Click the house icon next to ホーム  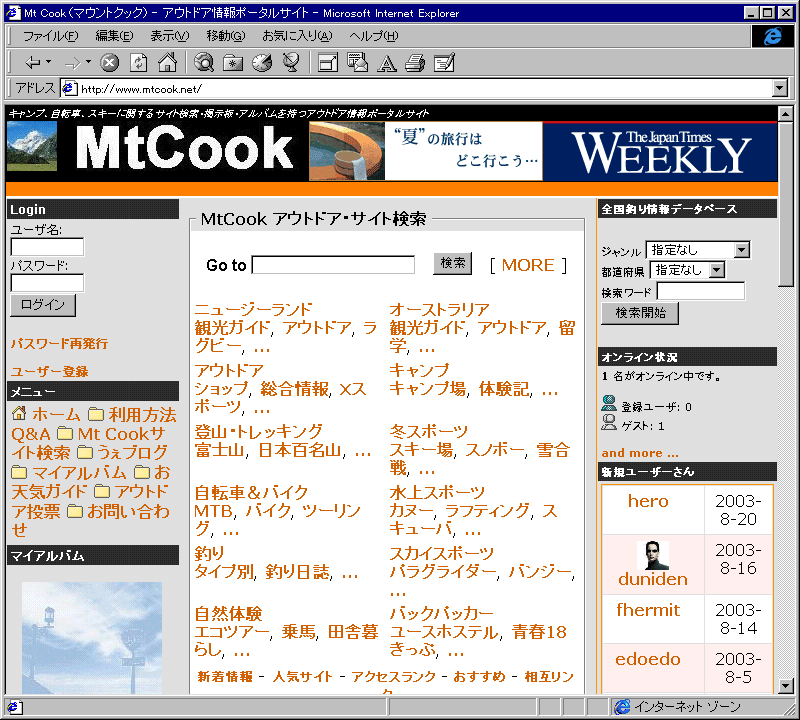click(x=19, y=413)
